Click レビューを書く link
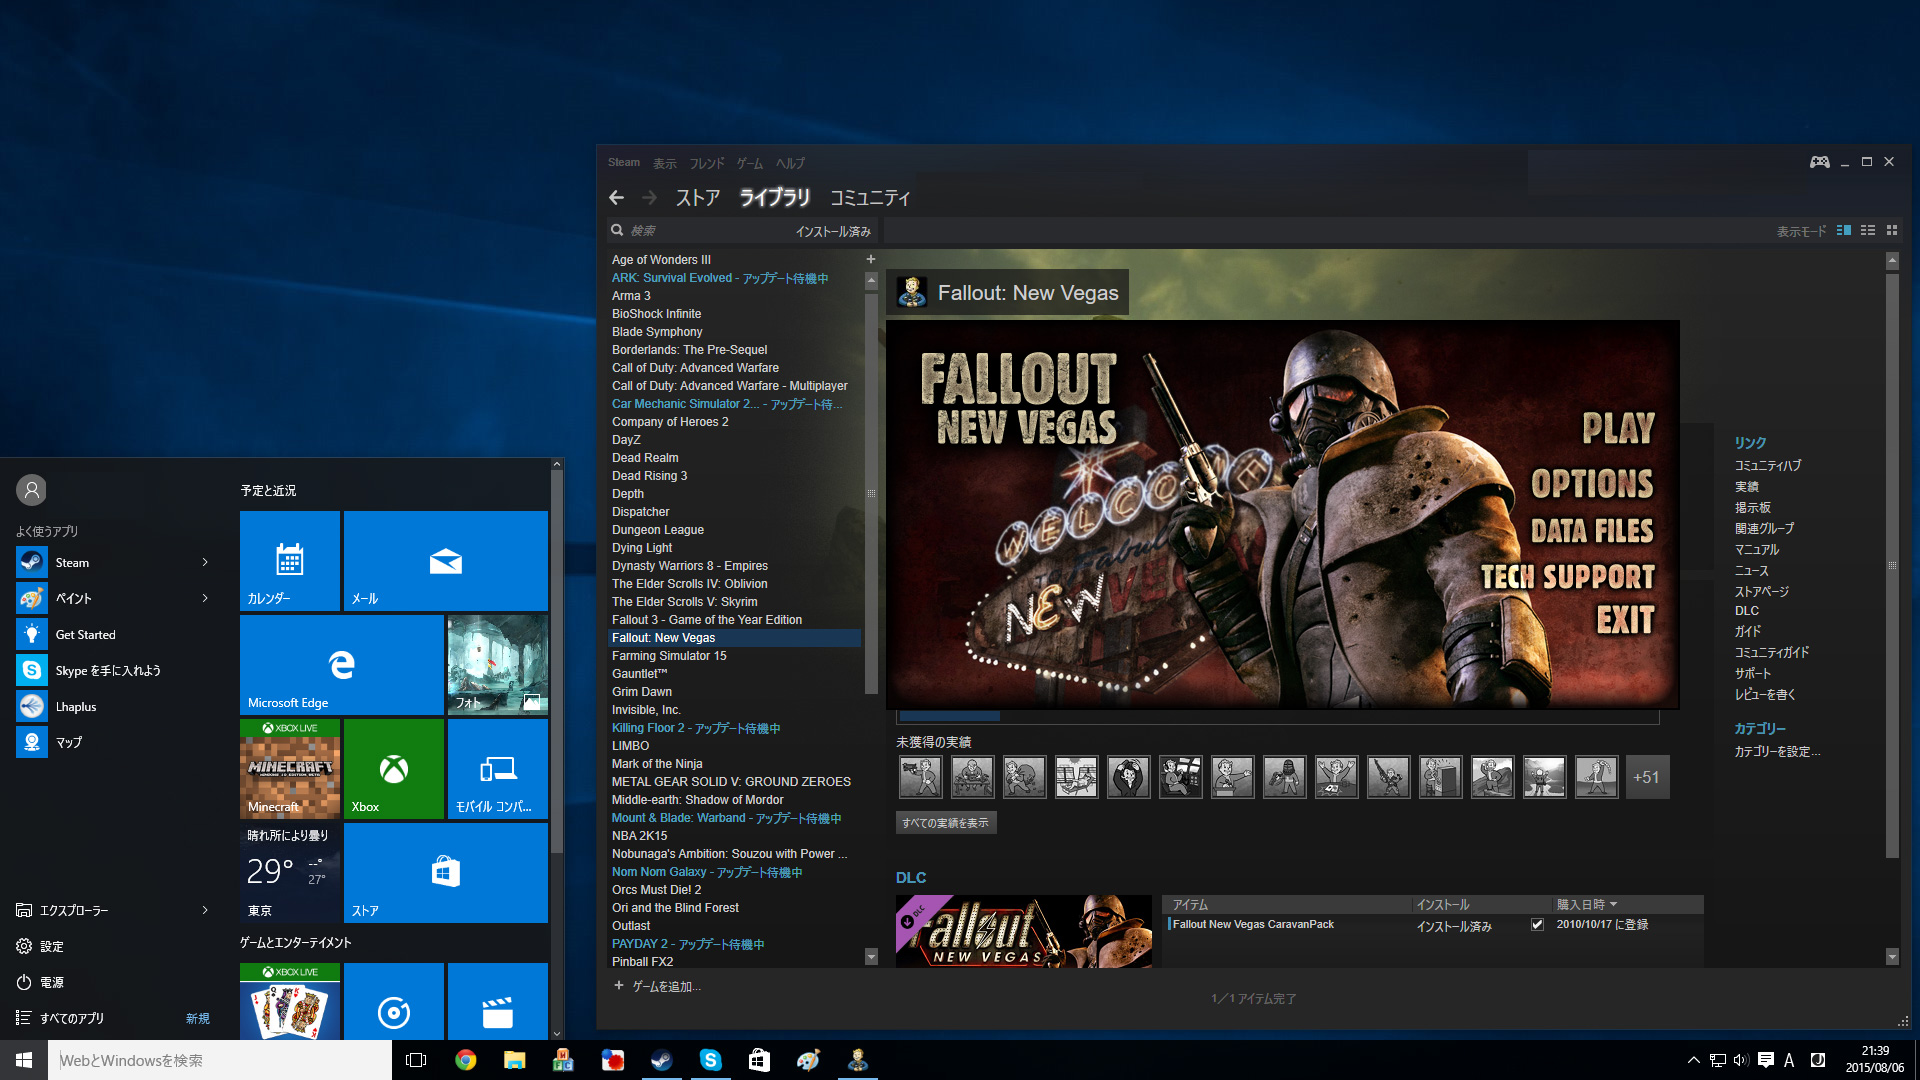 [1765, 695]
